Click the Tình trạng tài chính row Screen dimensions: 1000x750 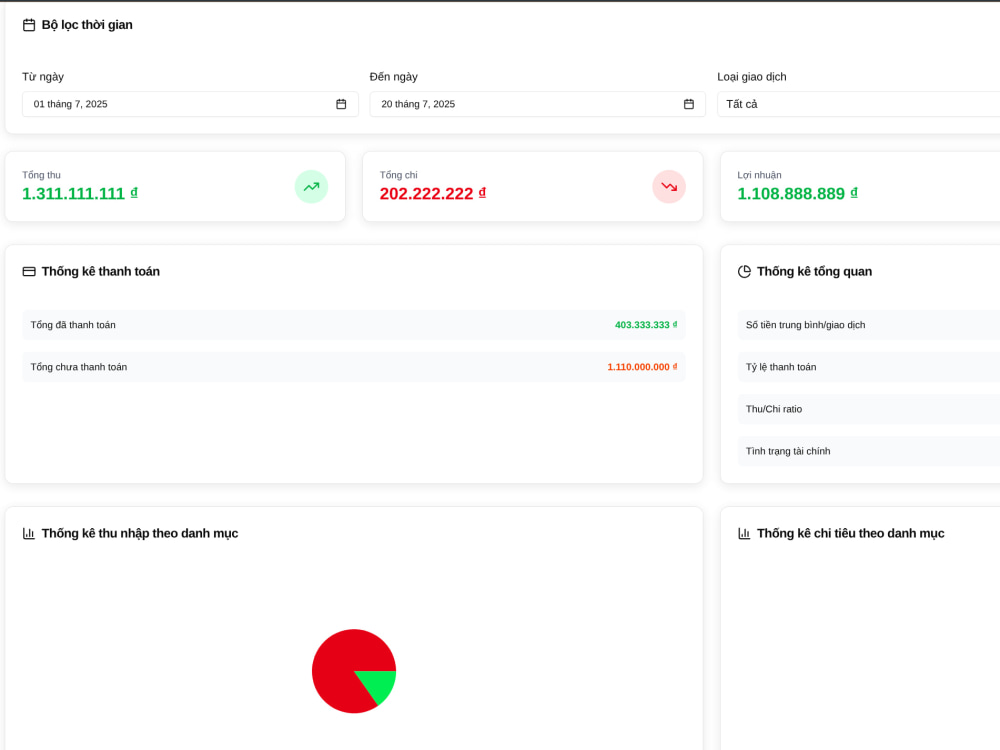(x=869, y=451)
